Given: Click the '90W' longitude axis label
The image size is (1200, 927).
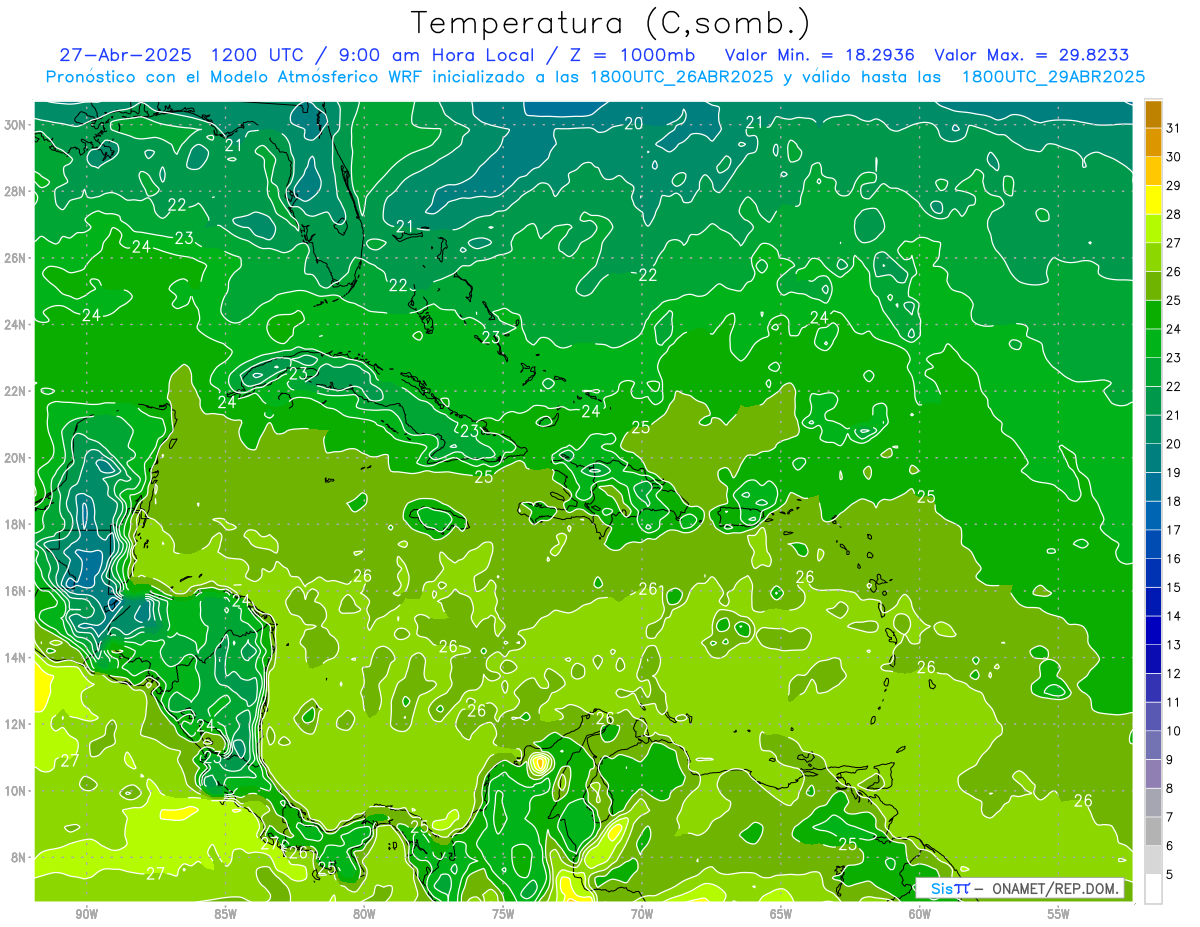Looking at the screenshot, I should [x=86, y=914].
